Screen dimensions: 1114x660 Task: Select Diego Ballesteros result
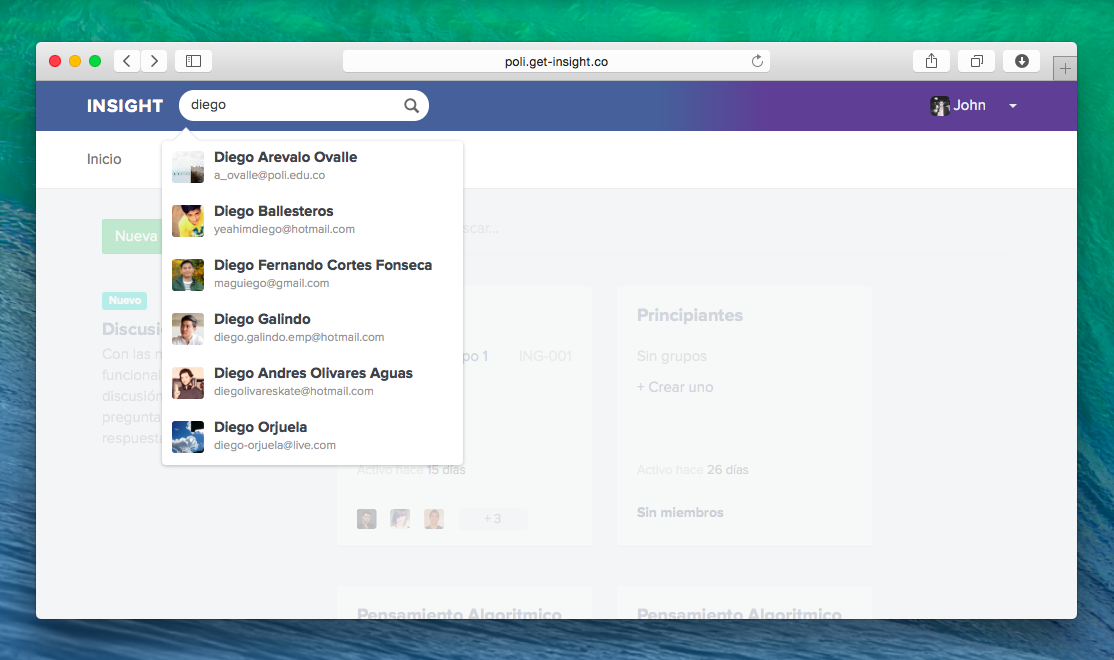coord(313,221)
